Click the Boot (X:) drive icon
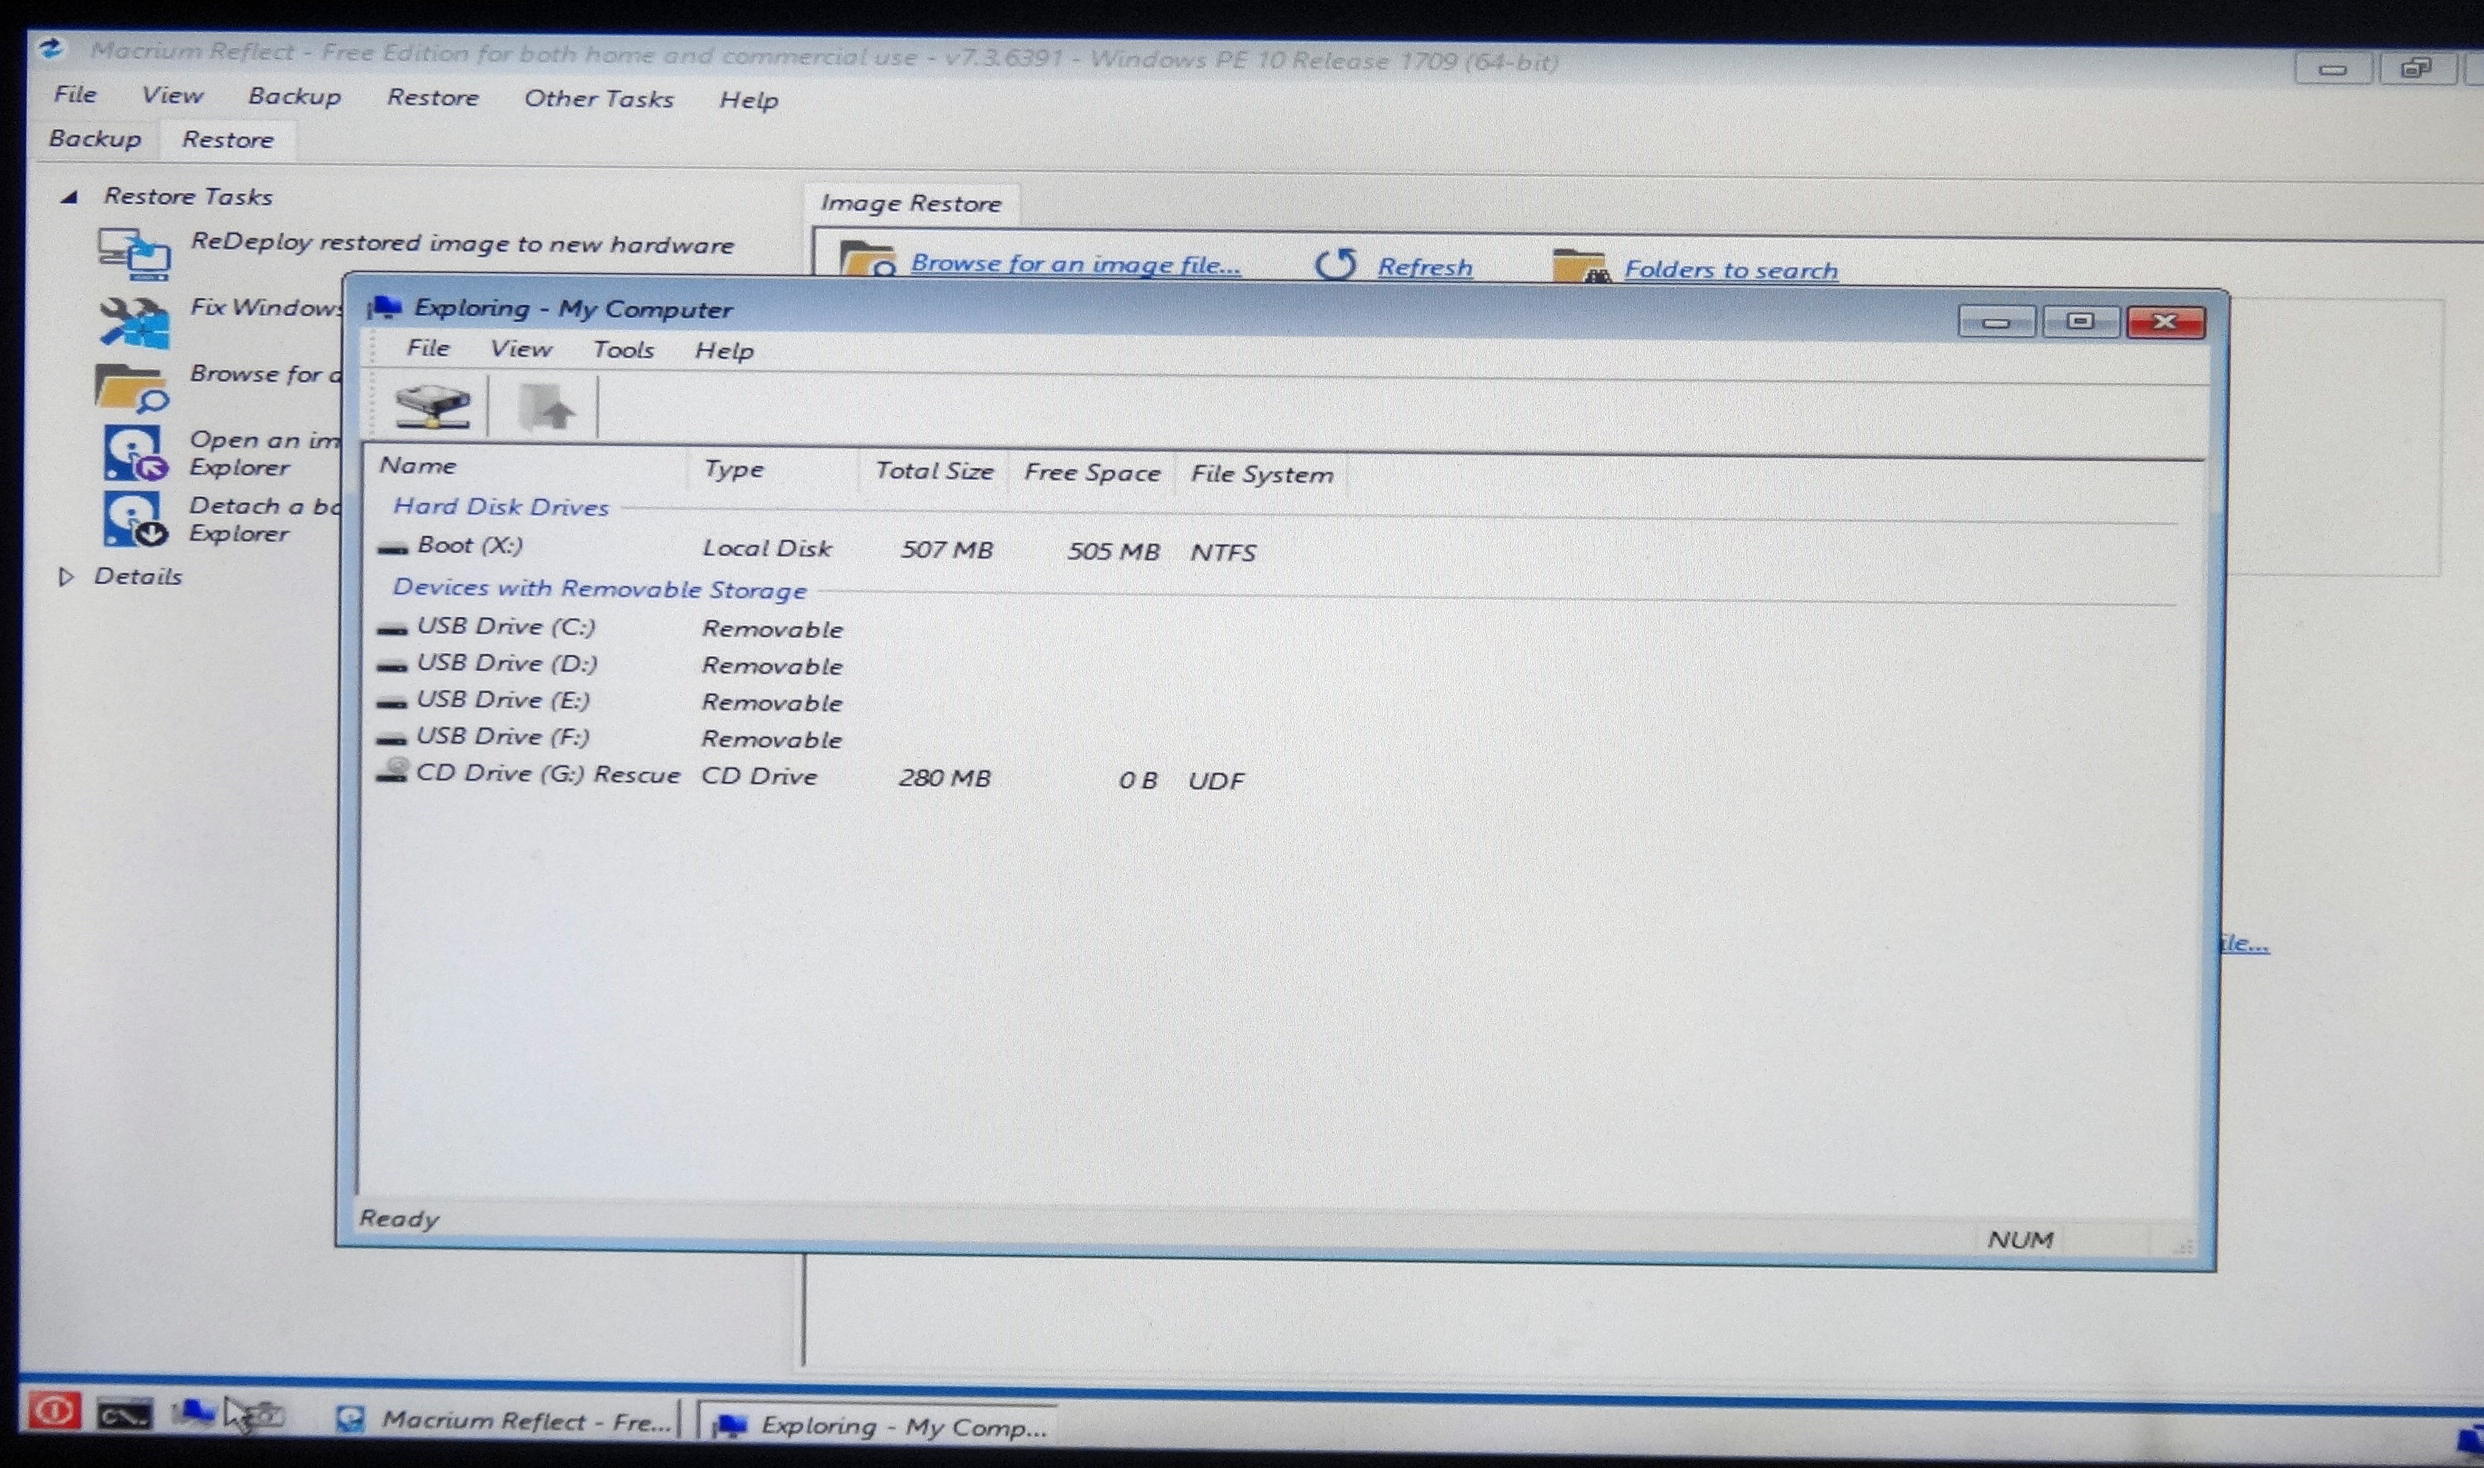This screenshot has width=2484, height=1468. coord(392,548)
